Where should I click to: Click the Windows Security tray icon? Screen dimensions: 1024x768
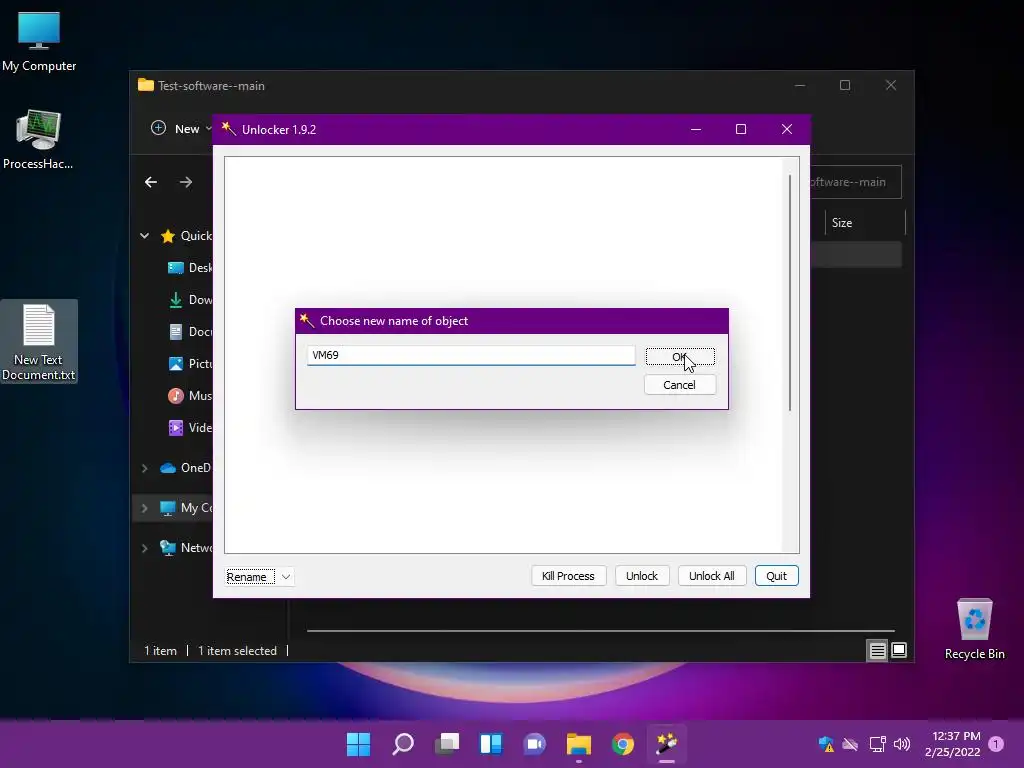826,744
